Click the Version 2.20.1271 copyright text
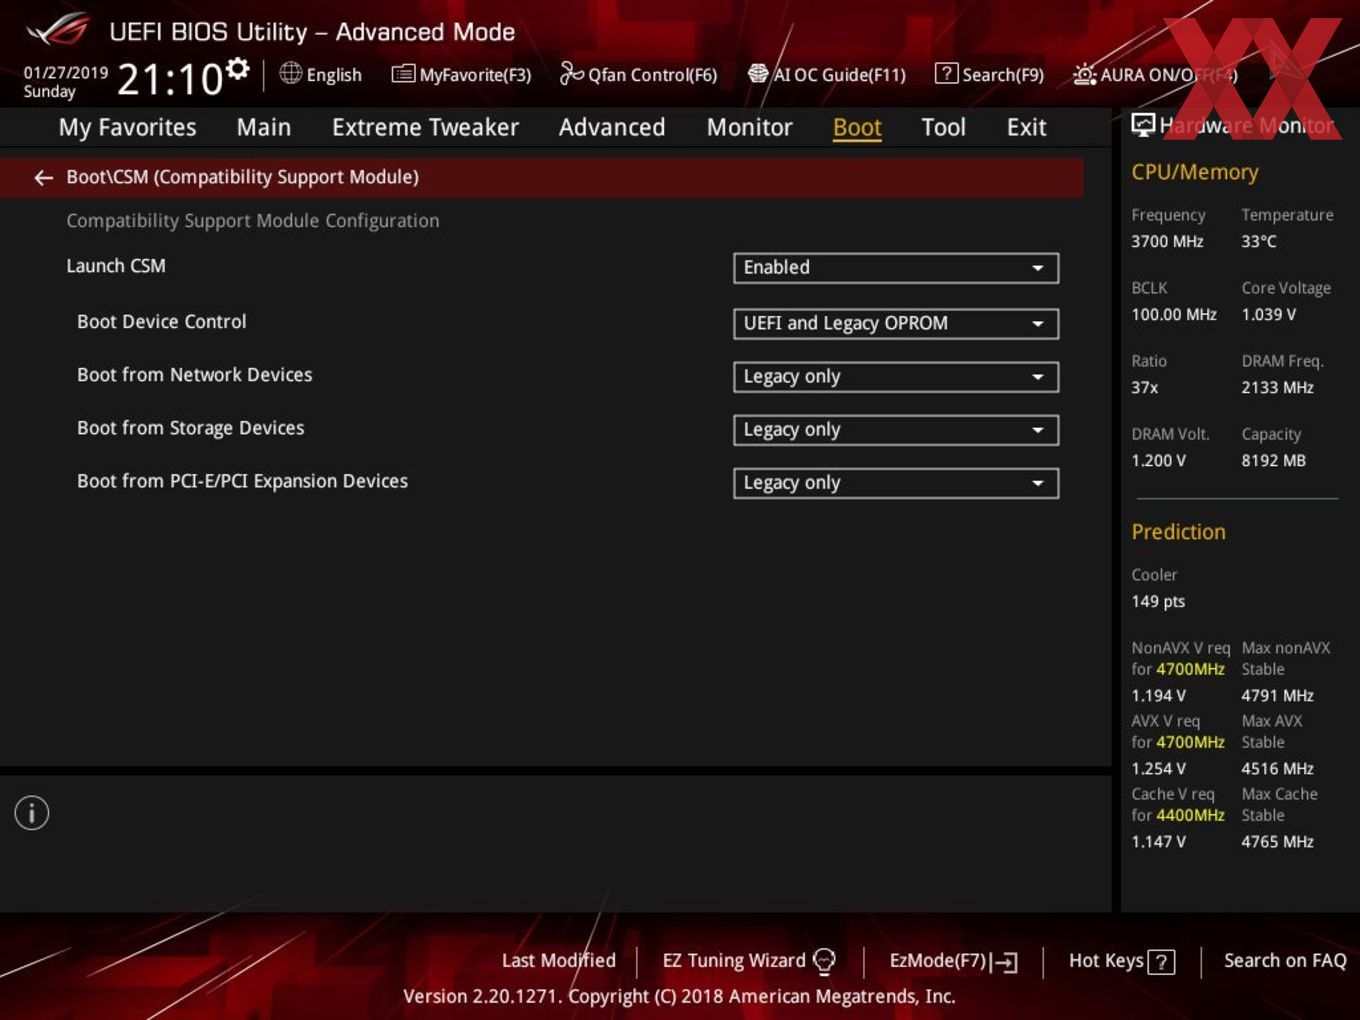 [679, 997]
